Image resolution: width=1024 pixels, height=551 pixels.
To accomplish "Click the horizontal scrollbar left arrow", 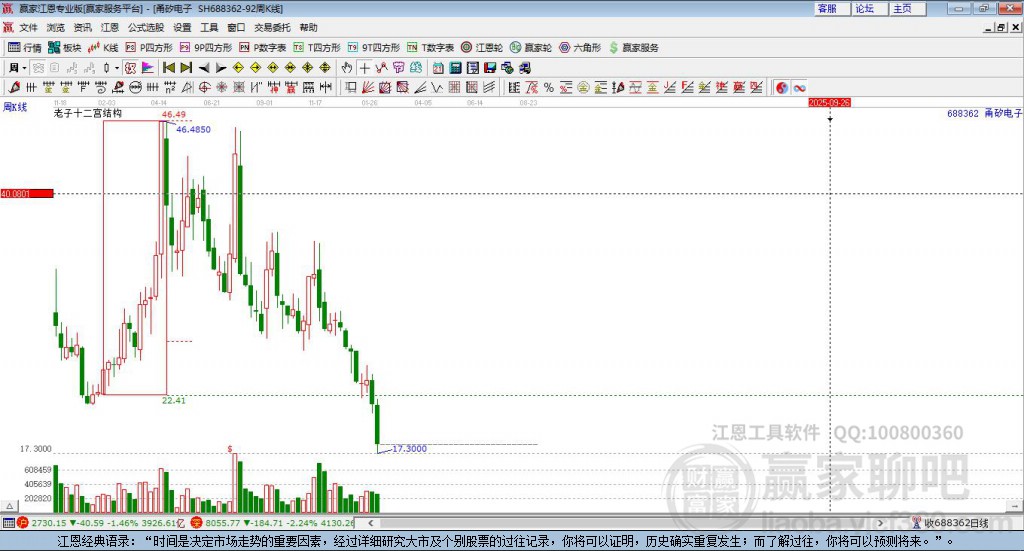I will coord(370,523).
